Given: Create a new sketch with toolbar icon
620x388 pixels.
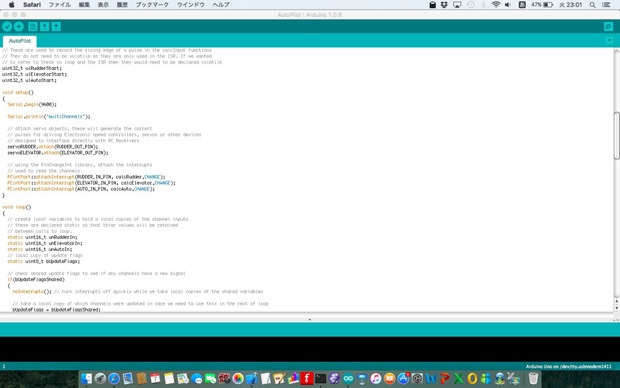Looking at the screenshot, I should 33,26.
